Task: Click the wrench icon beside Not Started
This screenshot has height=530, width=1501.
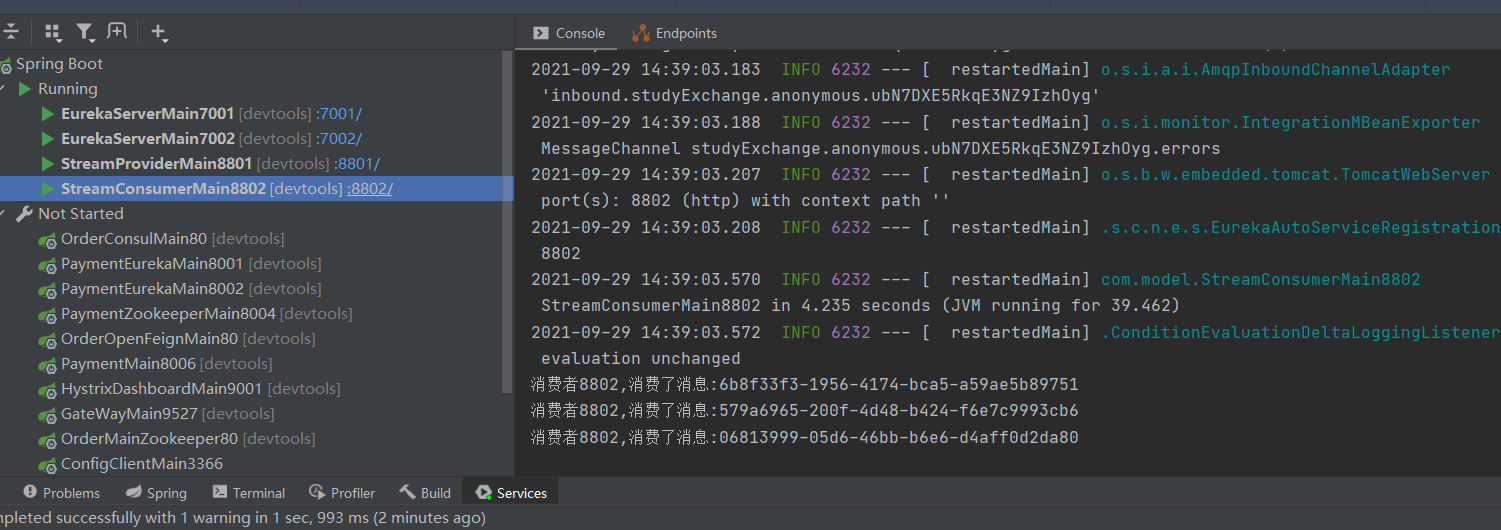Action: (x=25, y=214)
